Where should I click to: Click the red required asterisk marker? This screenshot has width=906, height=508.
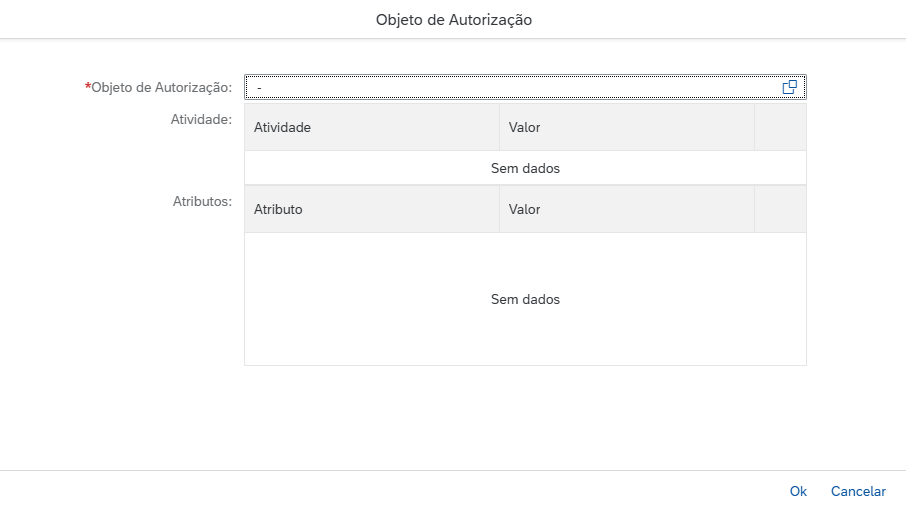pos(88,87)
